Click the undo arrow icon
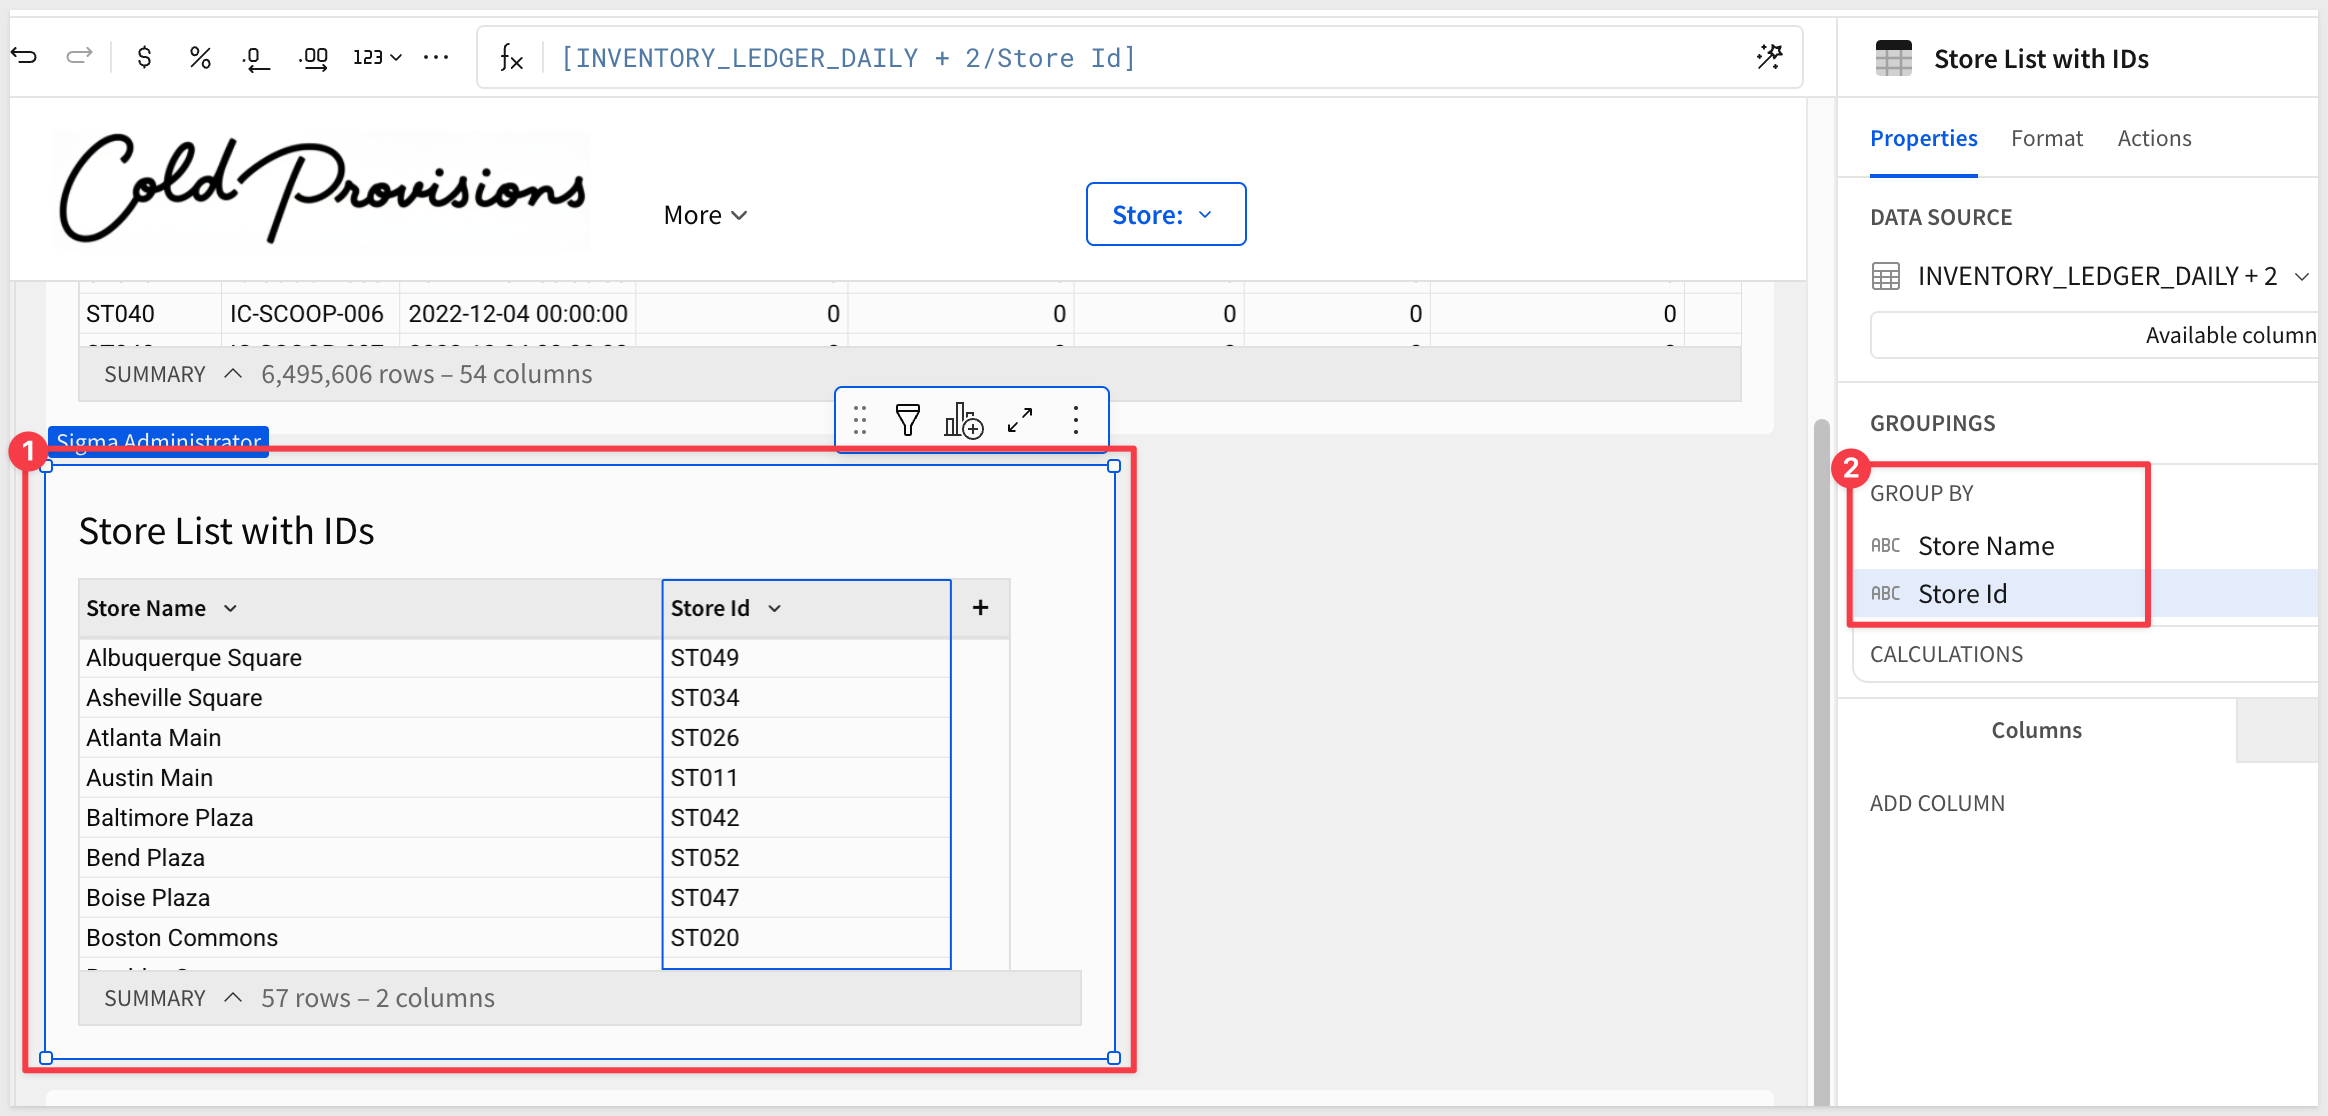2328x1116 pixels. coord(24,57)
